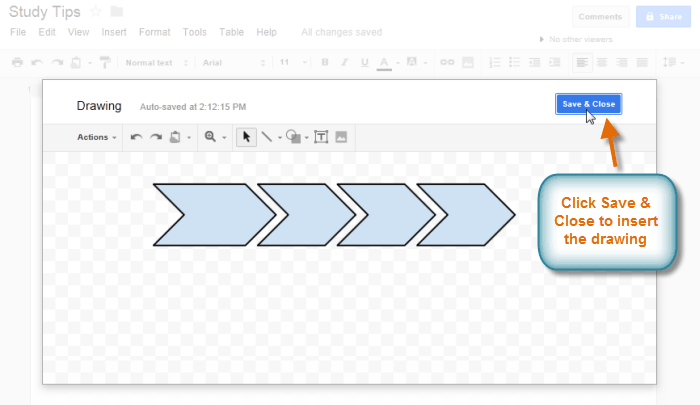Open the File menu

(18, 32)
